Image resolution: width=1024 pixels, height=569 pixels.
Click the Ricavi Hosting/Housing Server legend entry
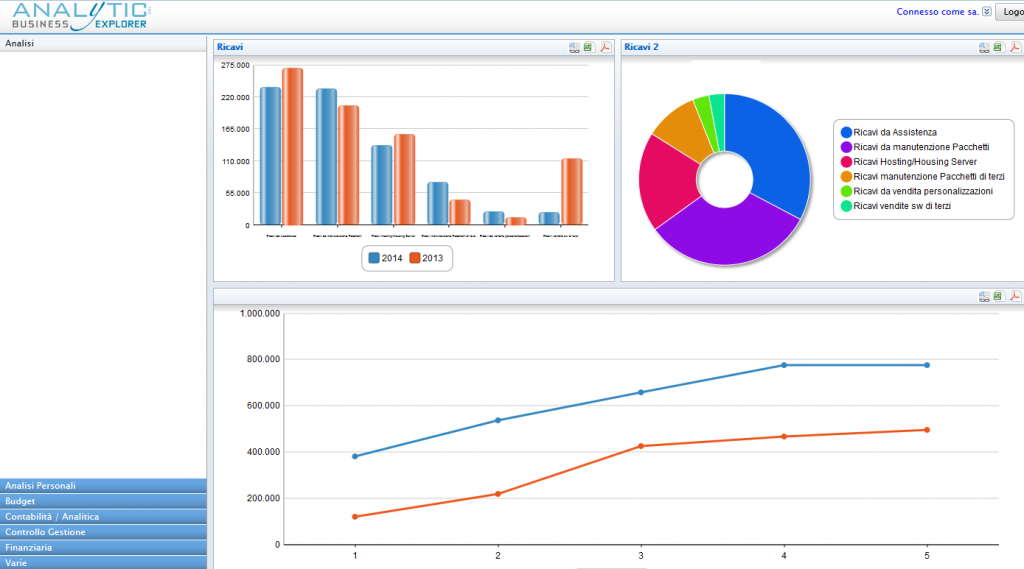tap(909, 162)
